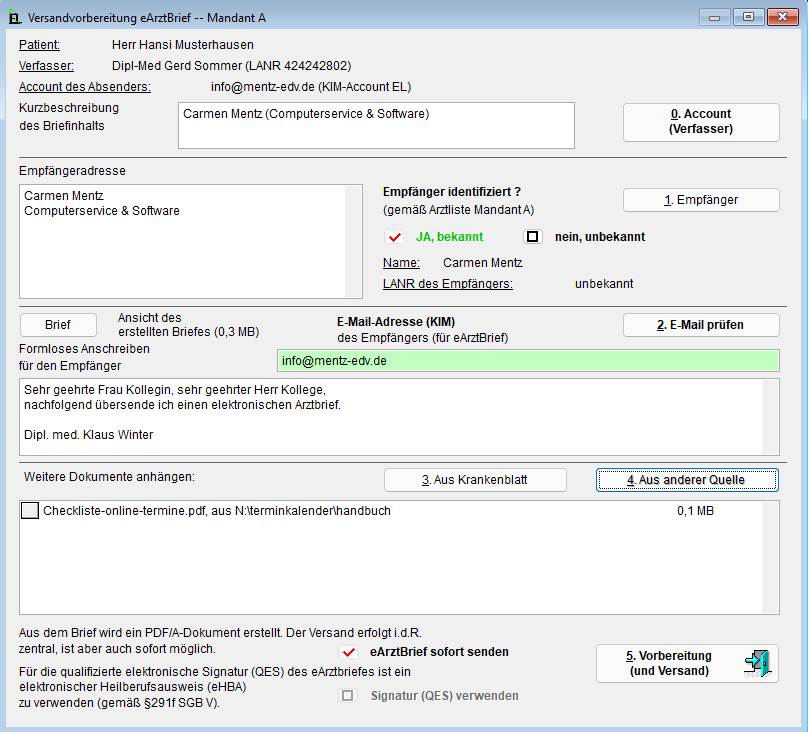The width and height of the screenshot is (808, 732).
Task: Click into the formloses Anschreiben message text
Action: point(390,414)
